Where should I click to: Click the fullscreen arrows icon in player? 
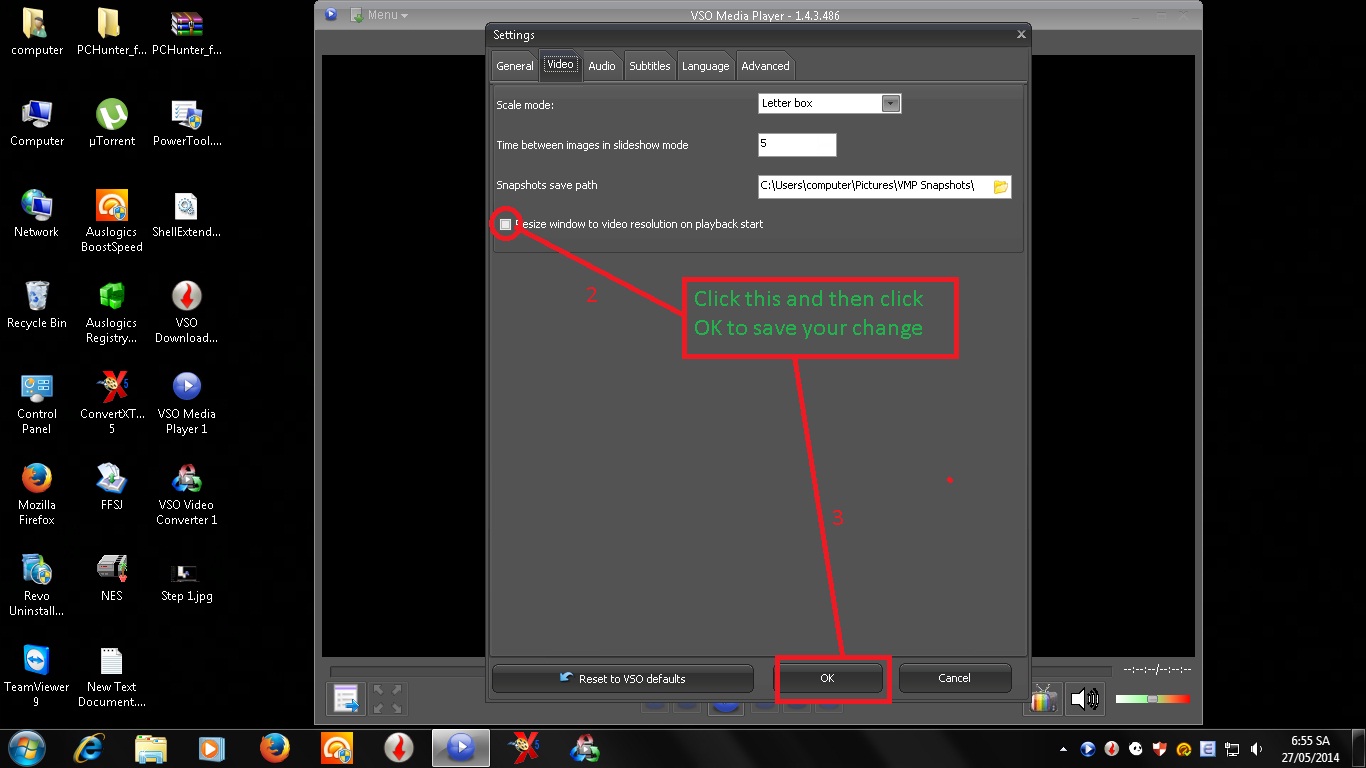pyautogui.click(x=388, y=698)
